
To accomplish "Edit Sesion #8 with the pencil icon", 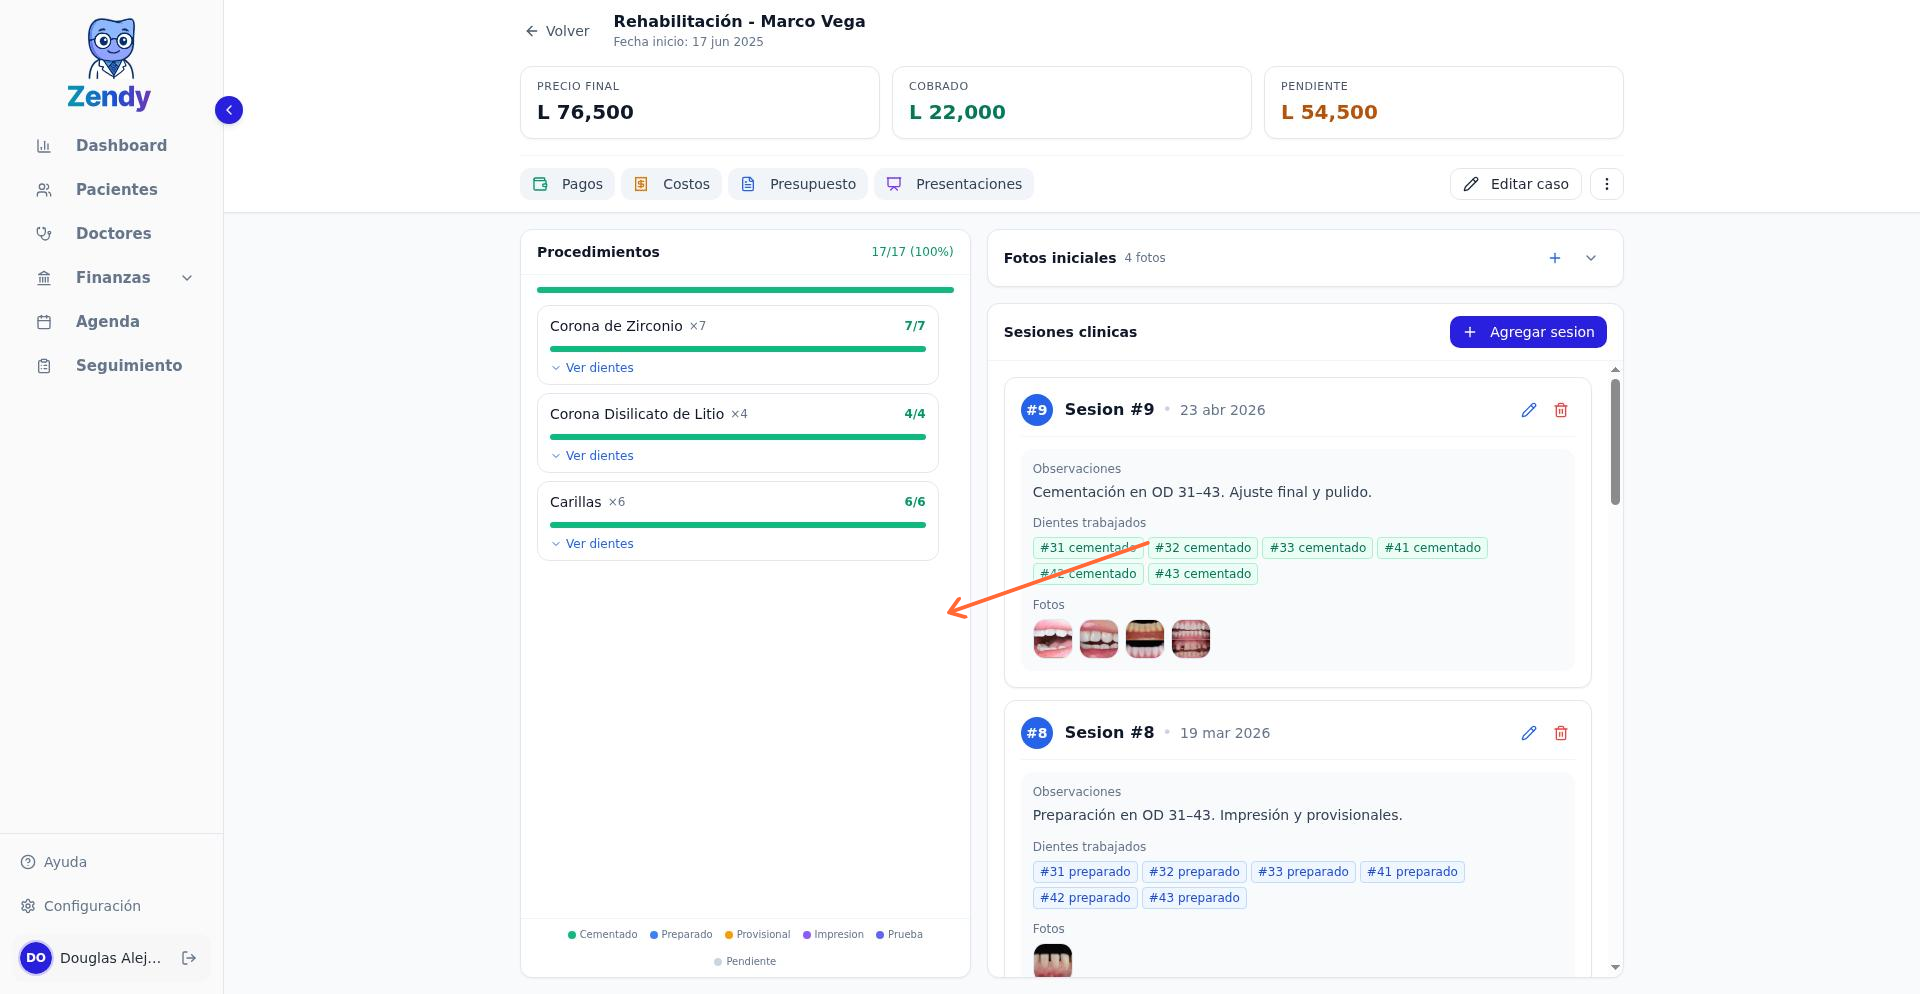I will (1528, 733).
